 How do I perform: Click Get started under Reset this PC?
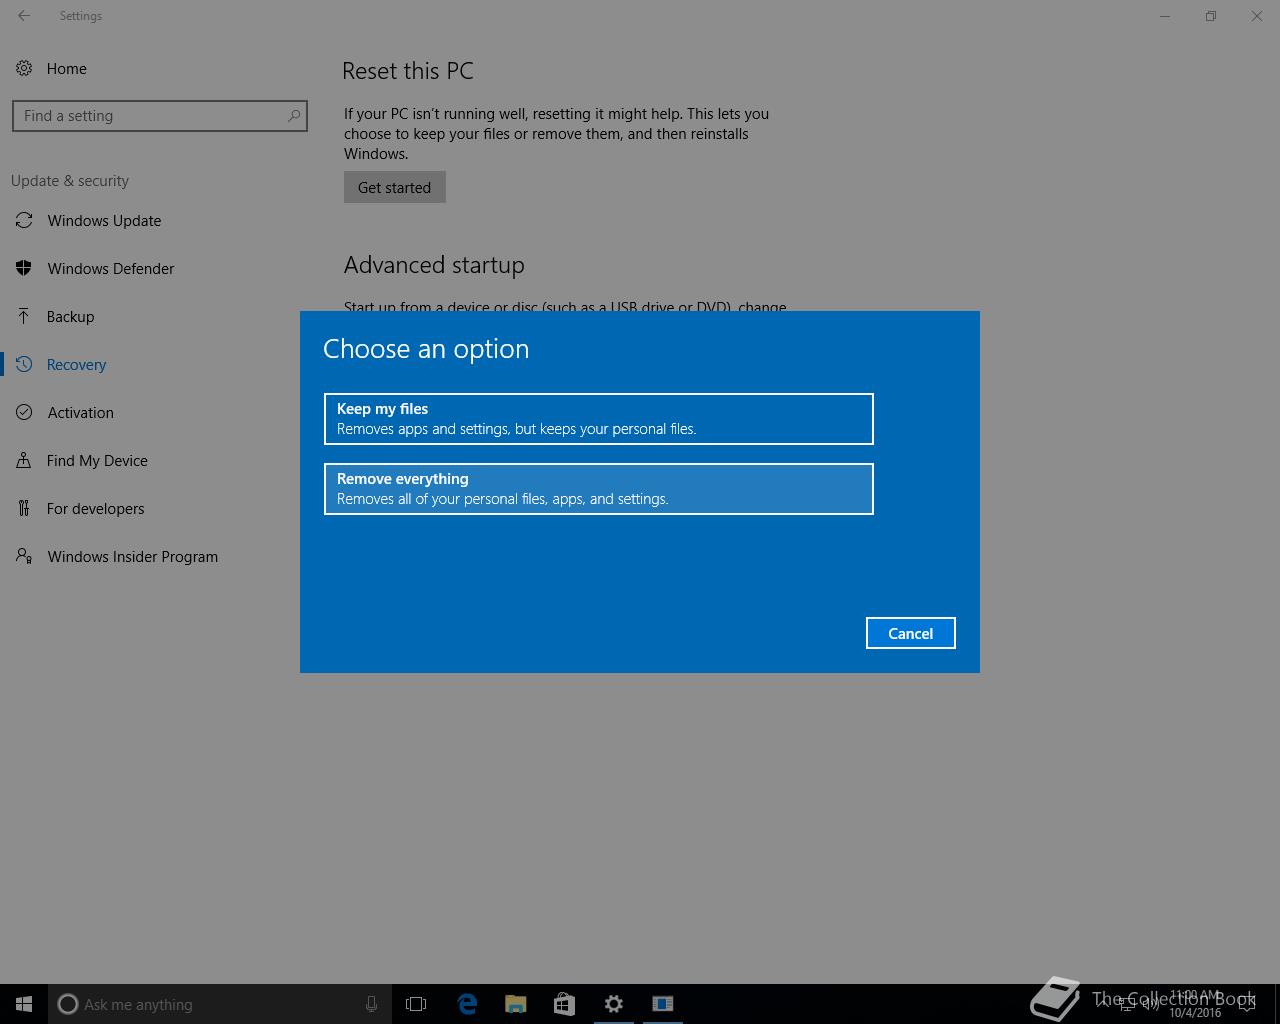[395, 187]
